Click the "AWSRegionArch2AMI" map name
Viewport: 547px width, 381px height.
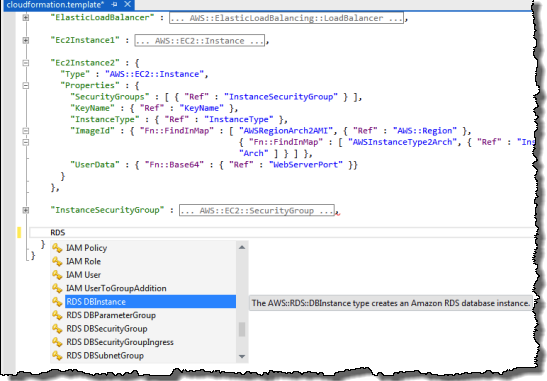pyautogui.click(x=286, y=131)
